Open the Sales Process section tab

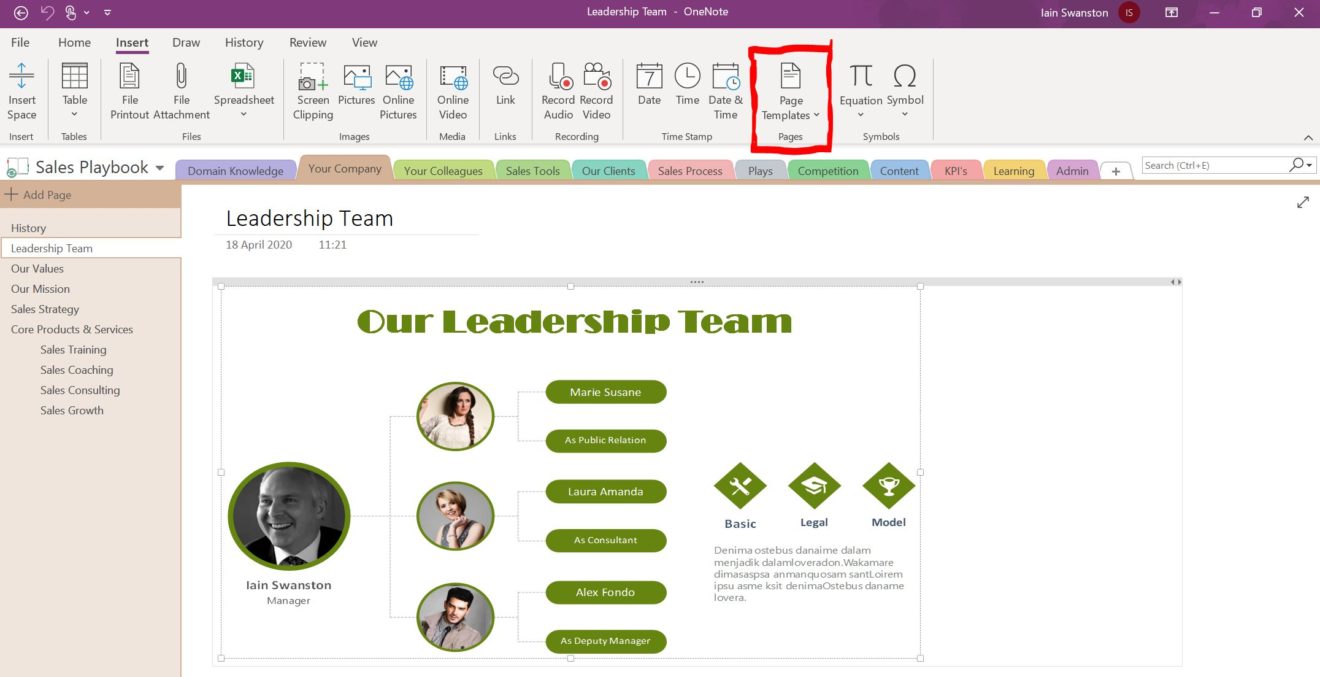(x=689, y=171)
